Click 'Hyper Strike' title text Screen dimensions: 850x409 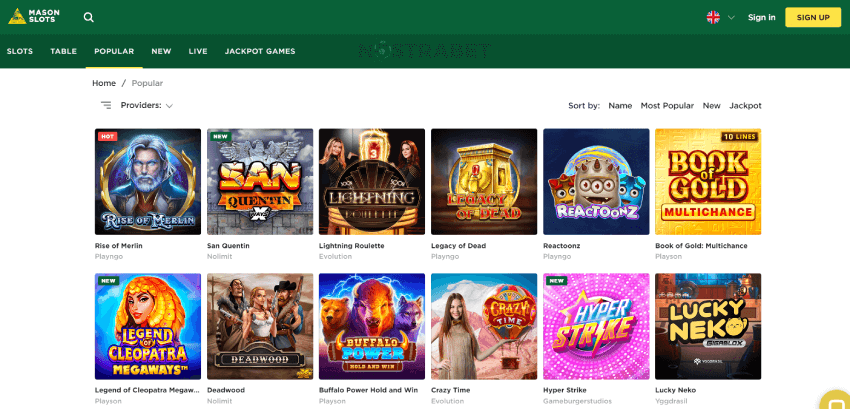[x=565, y=390]
